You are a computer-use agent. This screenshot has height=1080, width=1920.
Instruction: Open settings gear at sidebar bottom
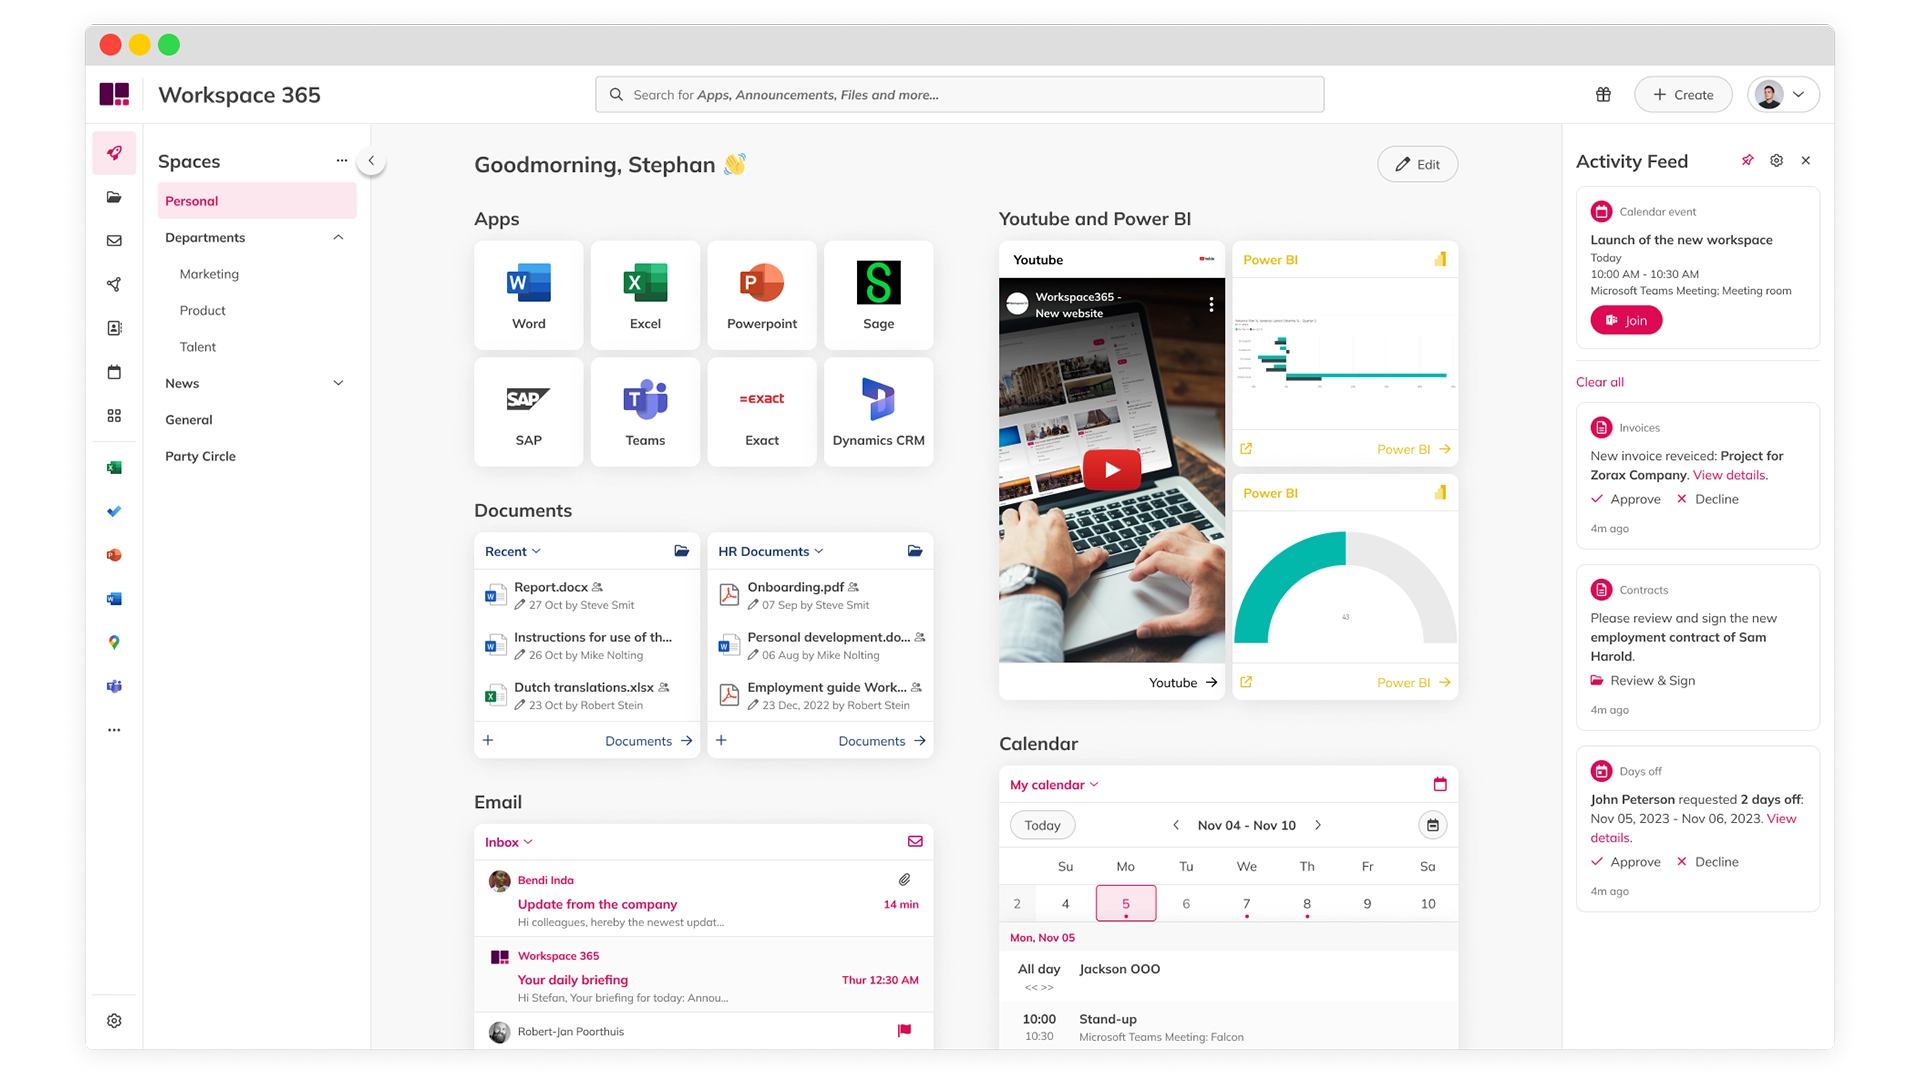tap(114, 1021)
